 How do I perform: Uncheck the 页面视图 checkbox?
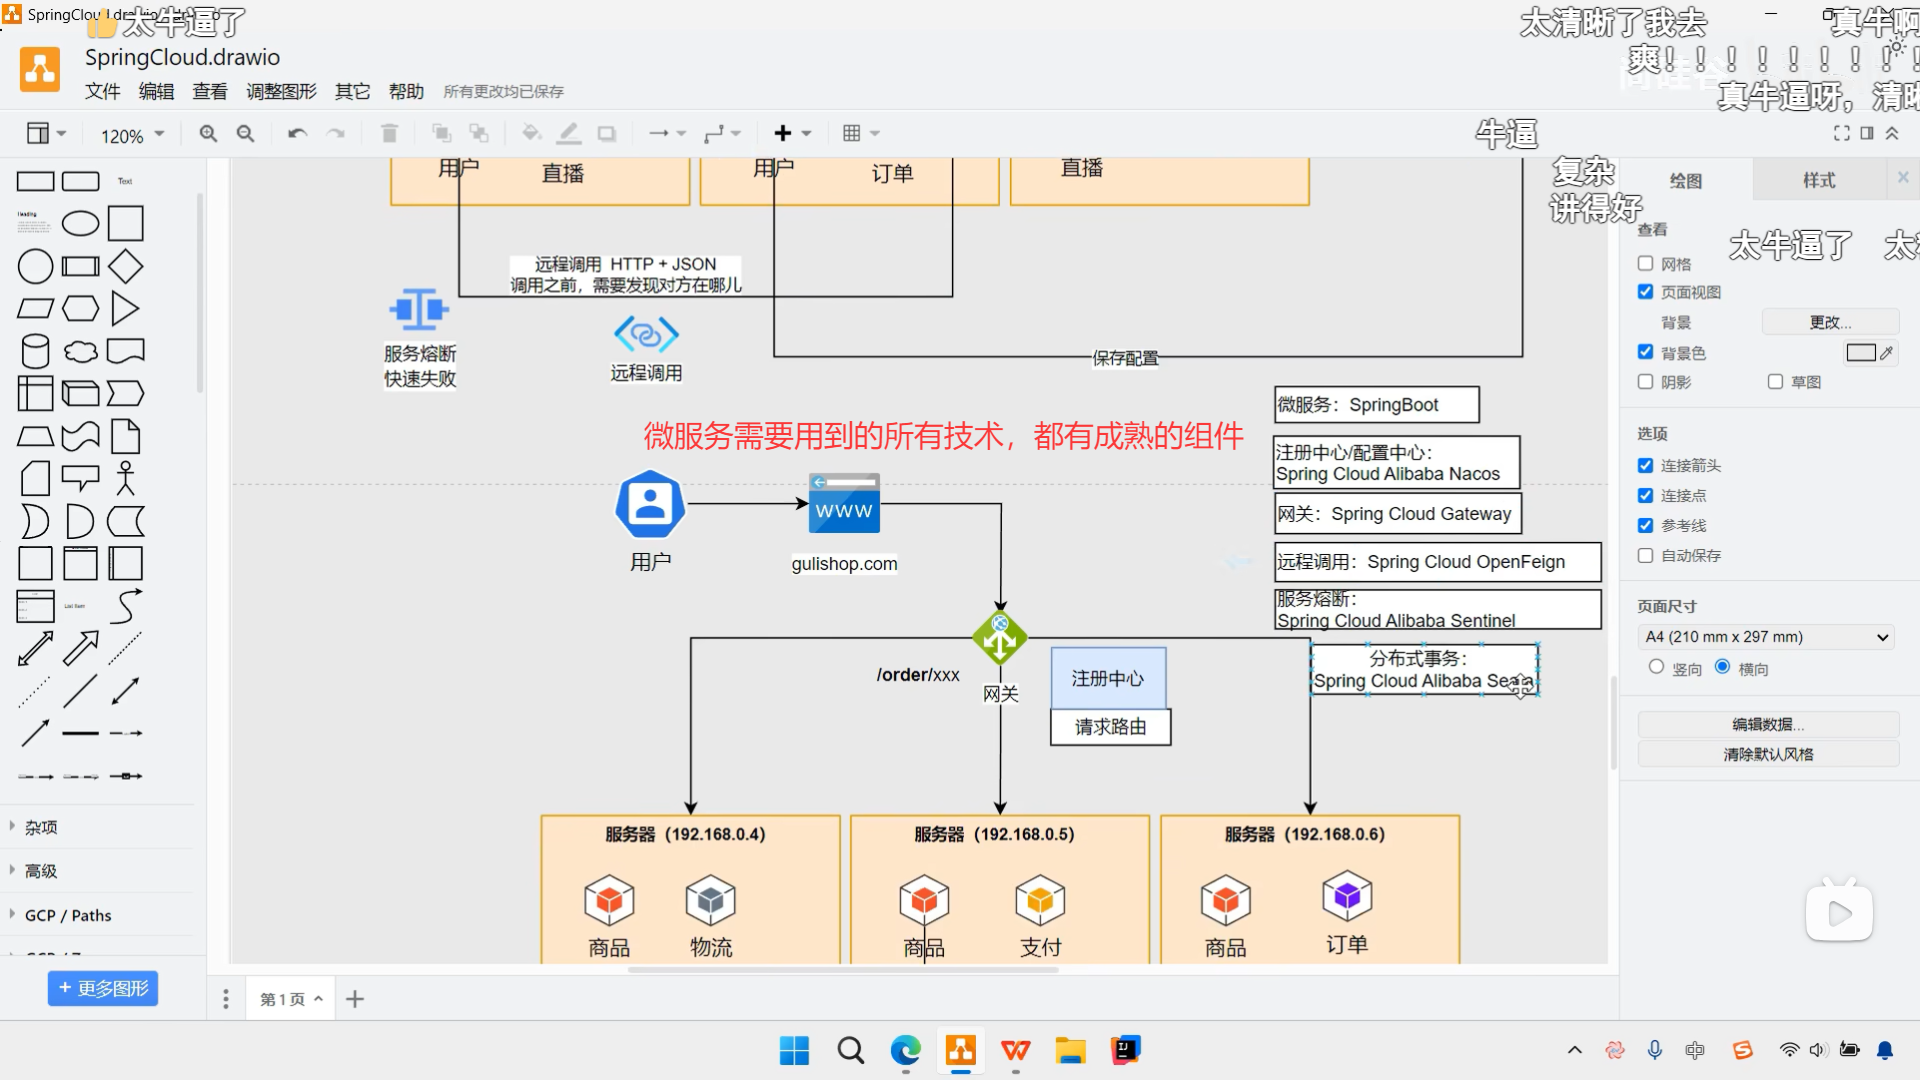coord(1645,291)
